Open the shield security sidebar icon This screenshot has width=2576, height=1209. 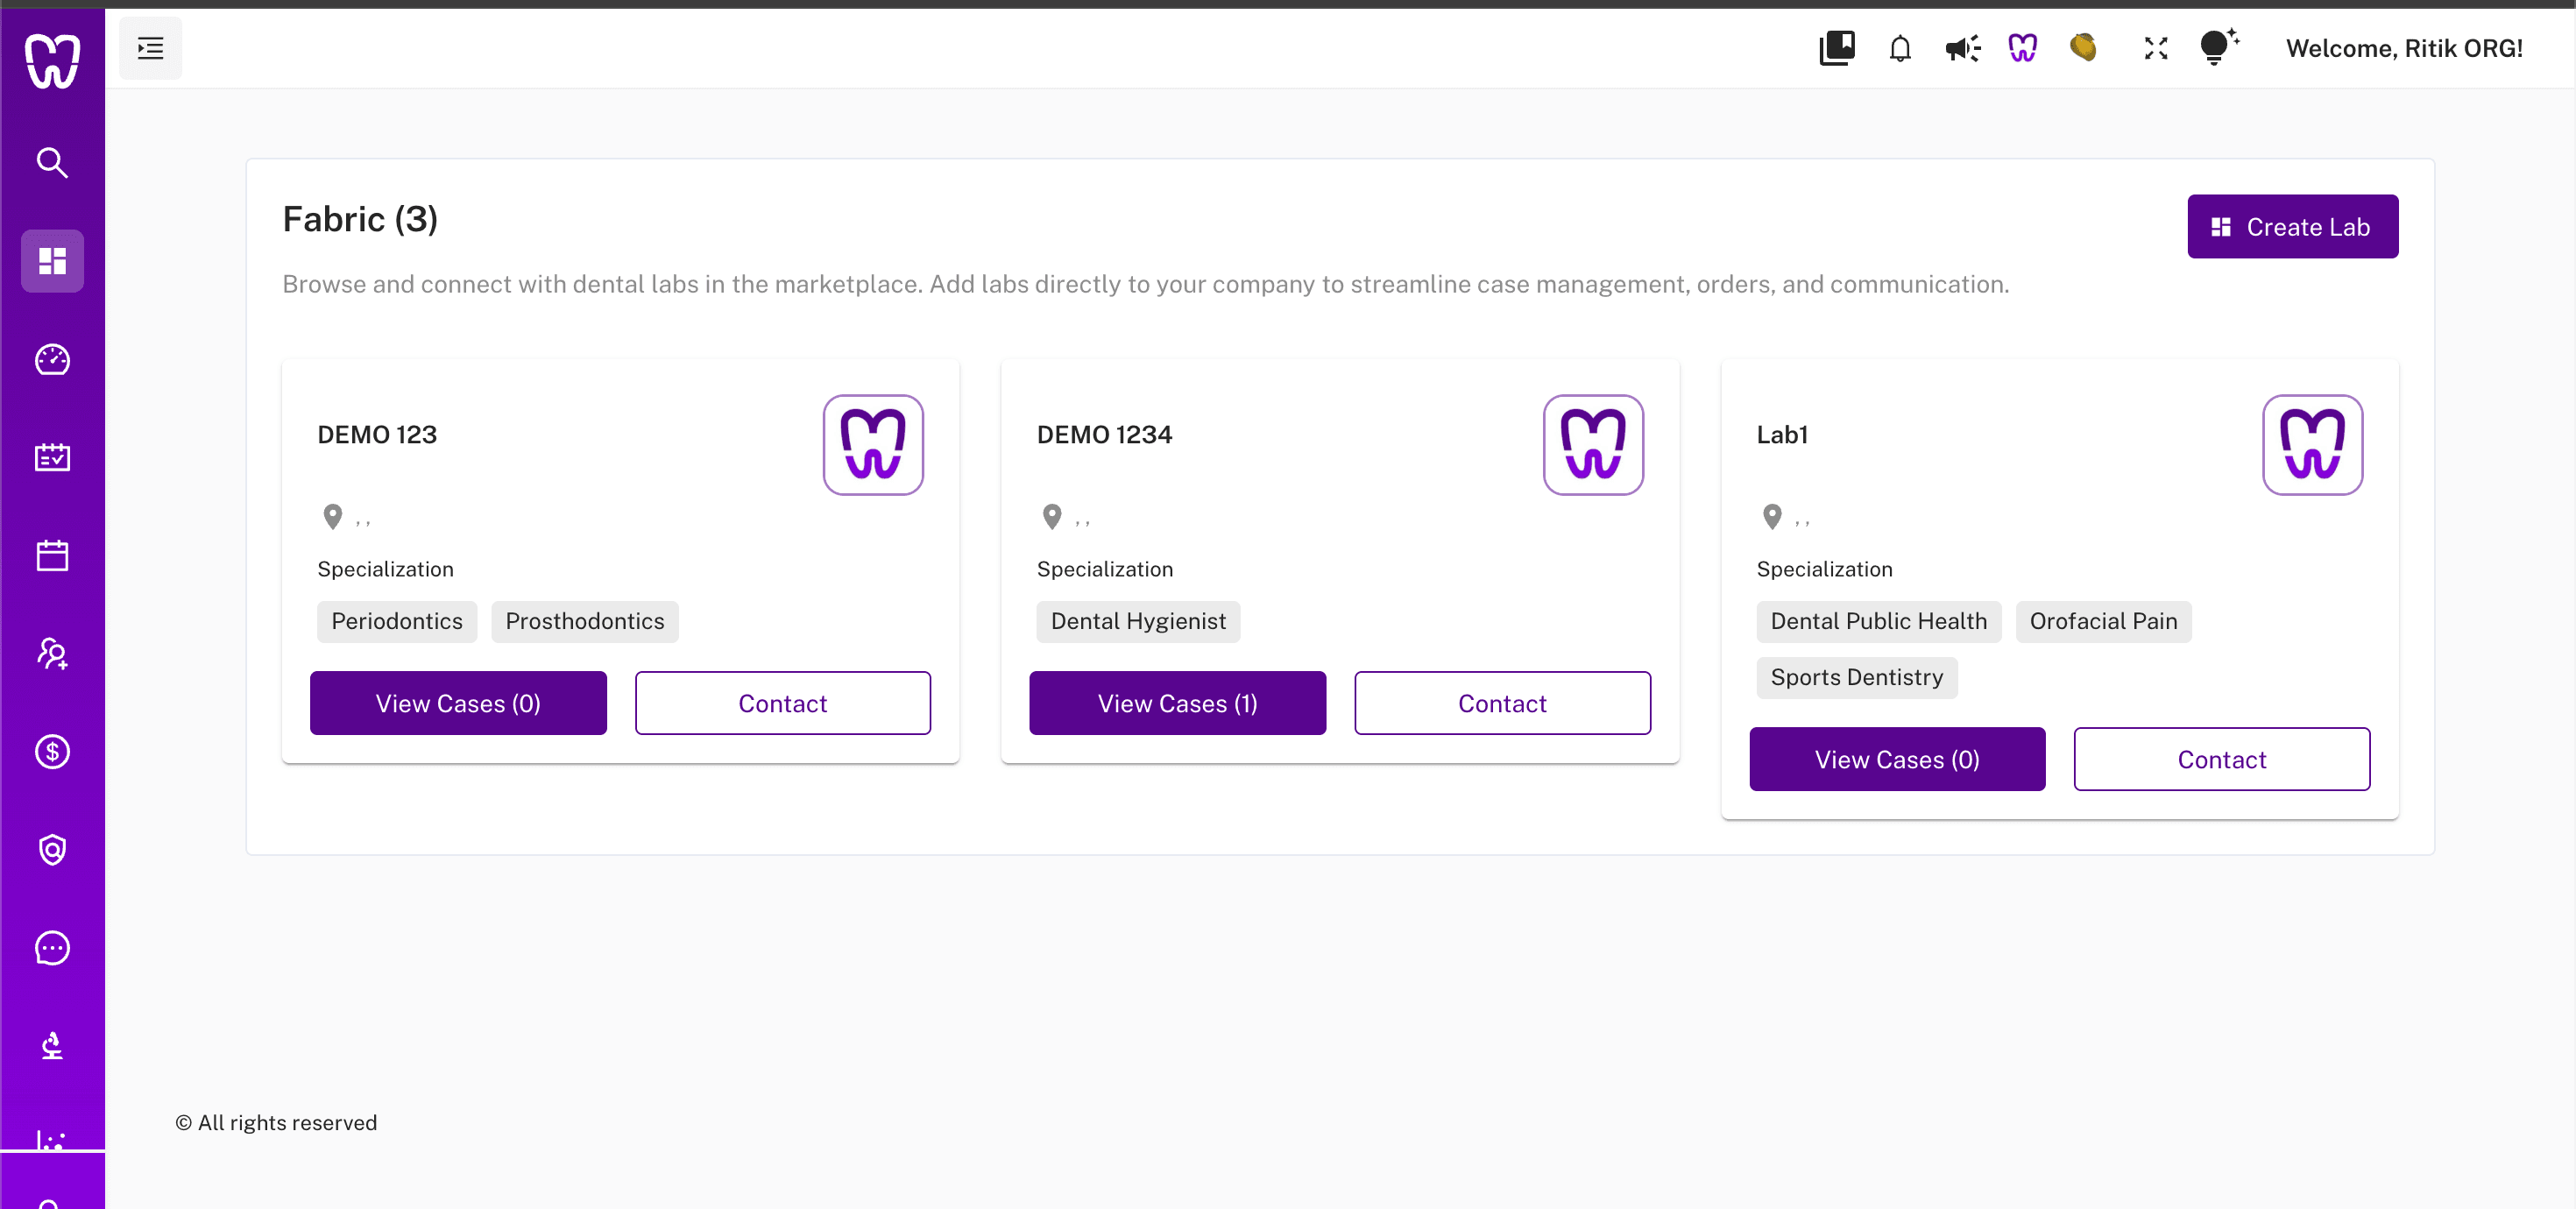(52, 849)
